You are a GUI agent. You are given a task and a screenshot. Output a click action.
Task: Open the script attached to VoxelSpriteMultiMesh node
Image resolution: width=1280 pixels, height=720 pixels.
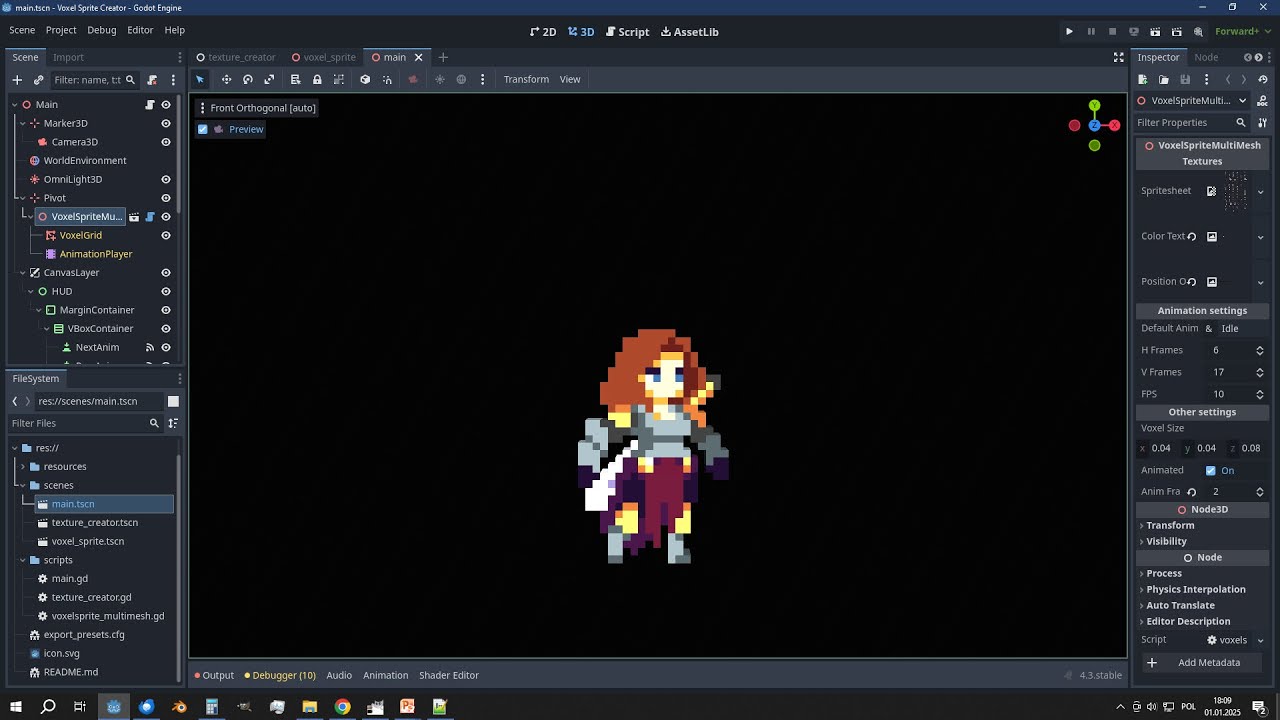tap(150, 216)
